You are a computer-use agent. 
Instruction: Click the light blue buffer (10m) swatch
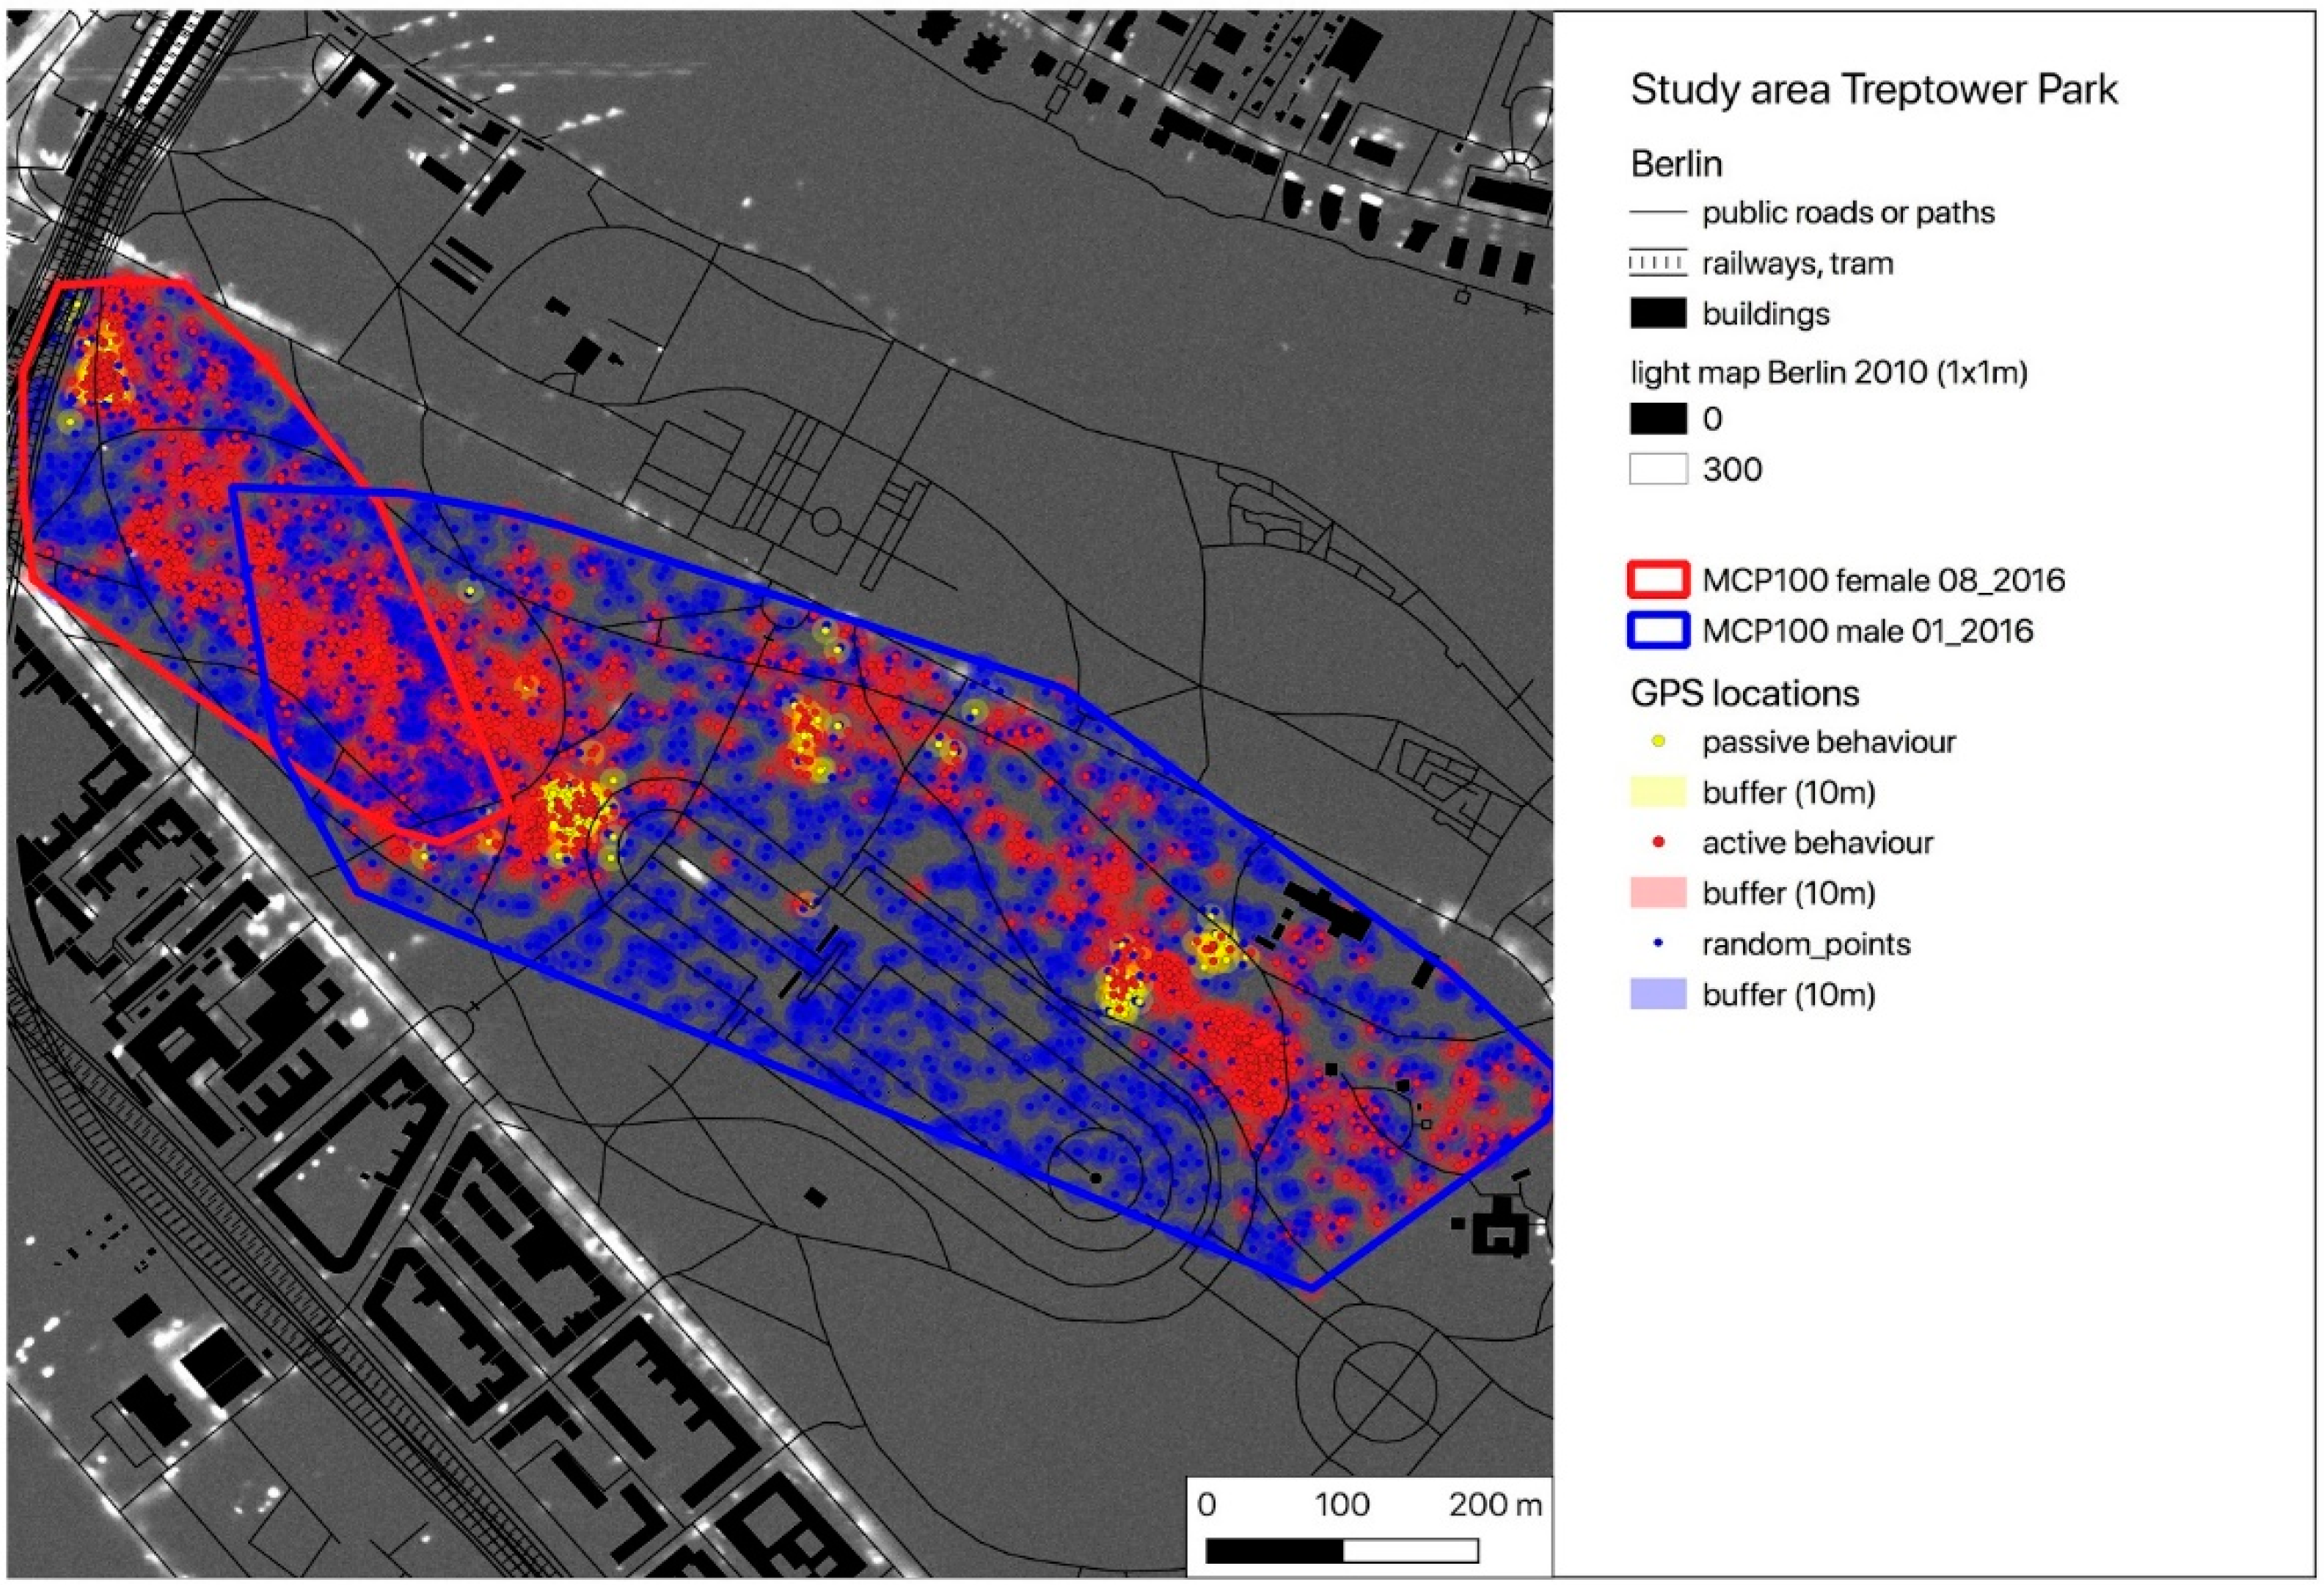[x=1658, y=994]
